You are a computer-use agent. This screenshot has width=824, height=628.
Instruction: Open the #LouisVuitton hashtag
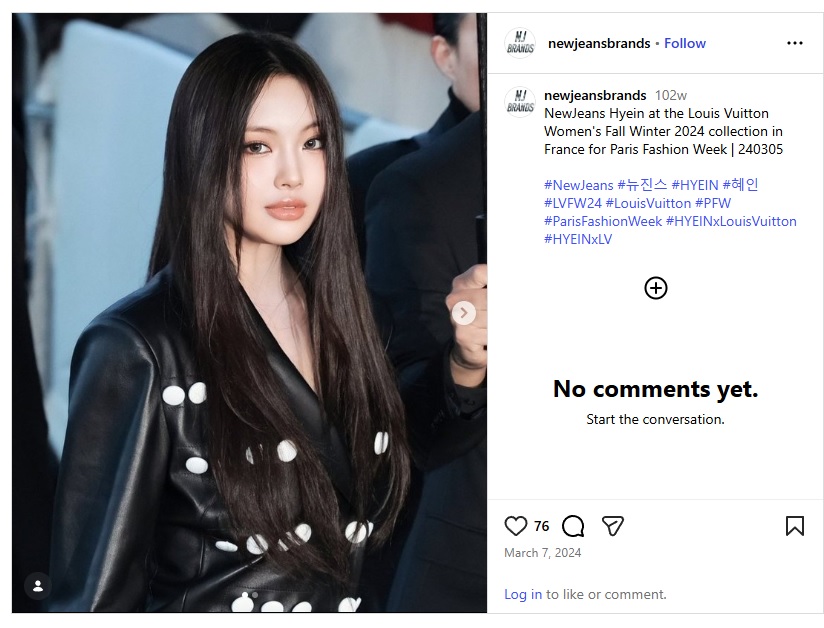pyautogui.click(x=648, y=203)
